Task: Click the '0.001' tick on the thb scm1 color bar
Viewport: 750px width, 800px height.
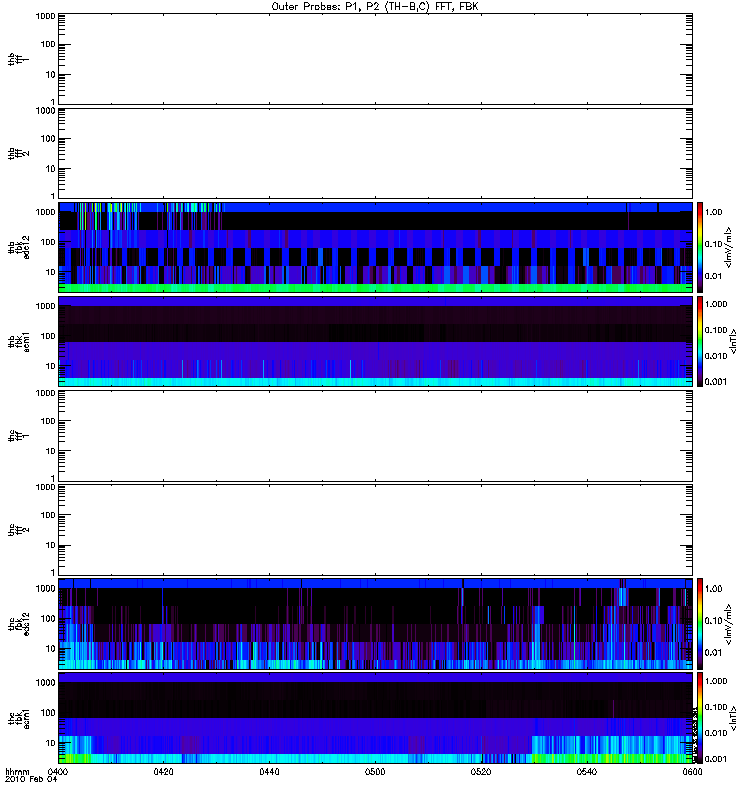Action: click(716, 382)
